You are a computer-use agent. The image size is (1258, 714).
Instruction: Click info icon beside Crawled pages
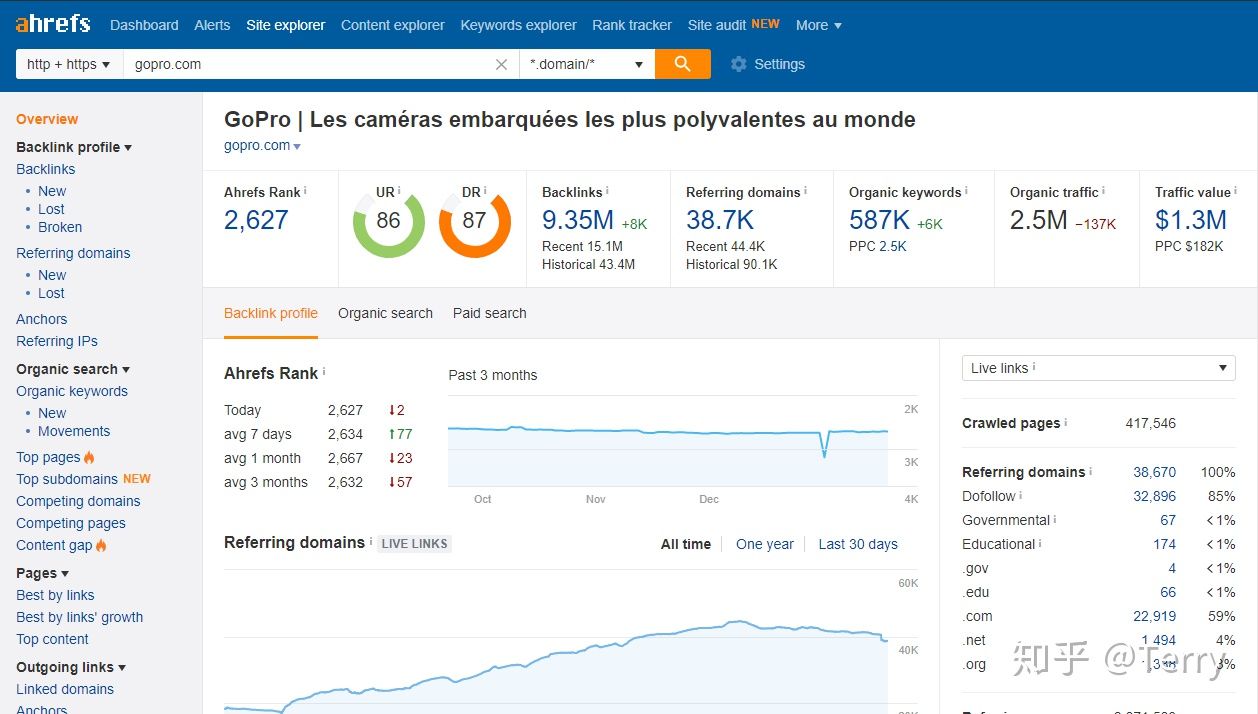tap(1066, 422)
